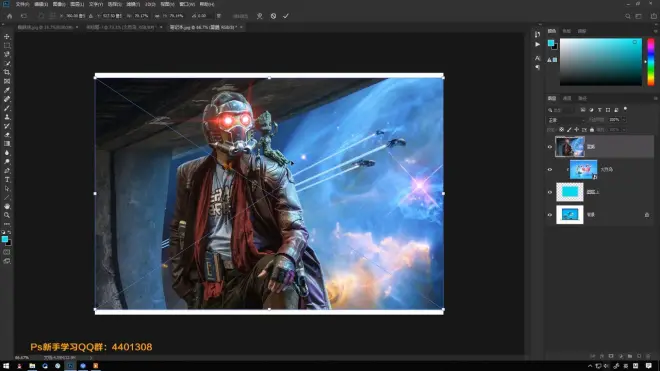Cancel the transform with the circle-slash button
The height and width of the screenshot is (371, 660).
(273, 16)
